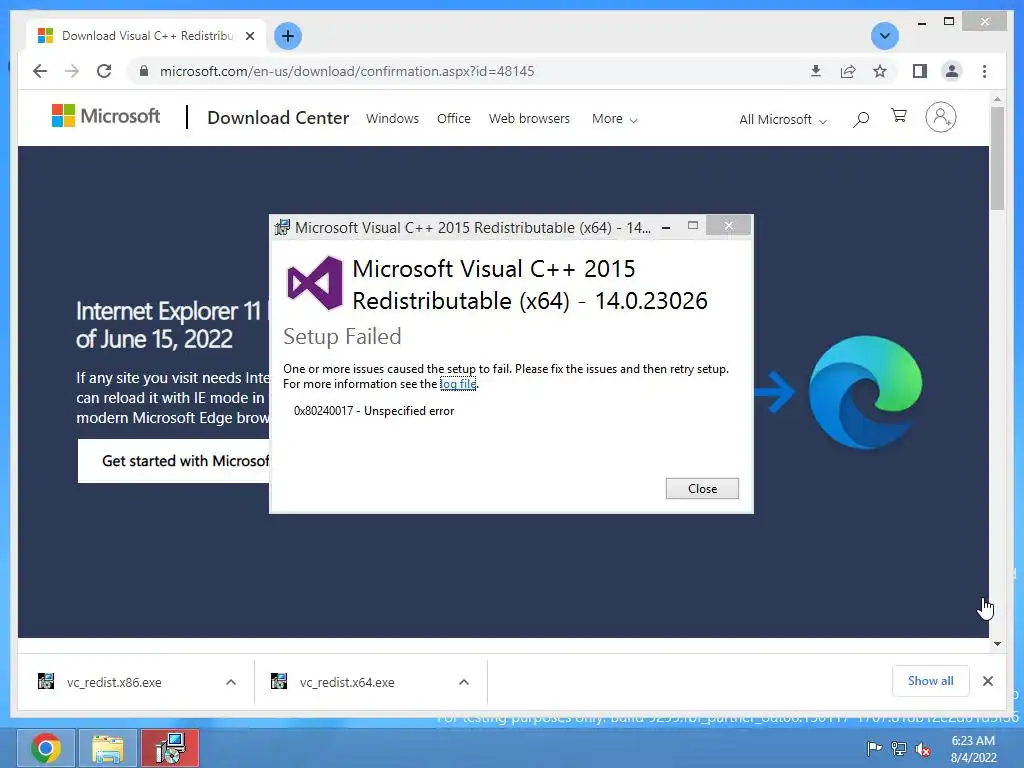Screen dimensions: 1024x768
Task: Click the page vertical scrollbar thumb
Action: point(997,159)
